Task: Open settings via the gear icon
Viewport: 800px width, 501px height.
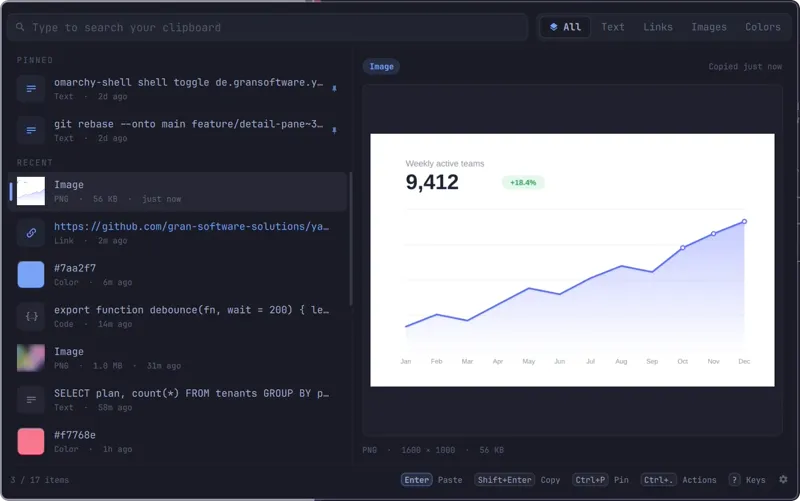Action: [x=783, y=480]
